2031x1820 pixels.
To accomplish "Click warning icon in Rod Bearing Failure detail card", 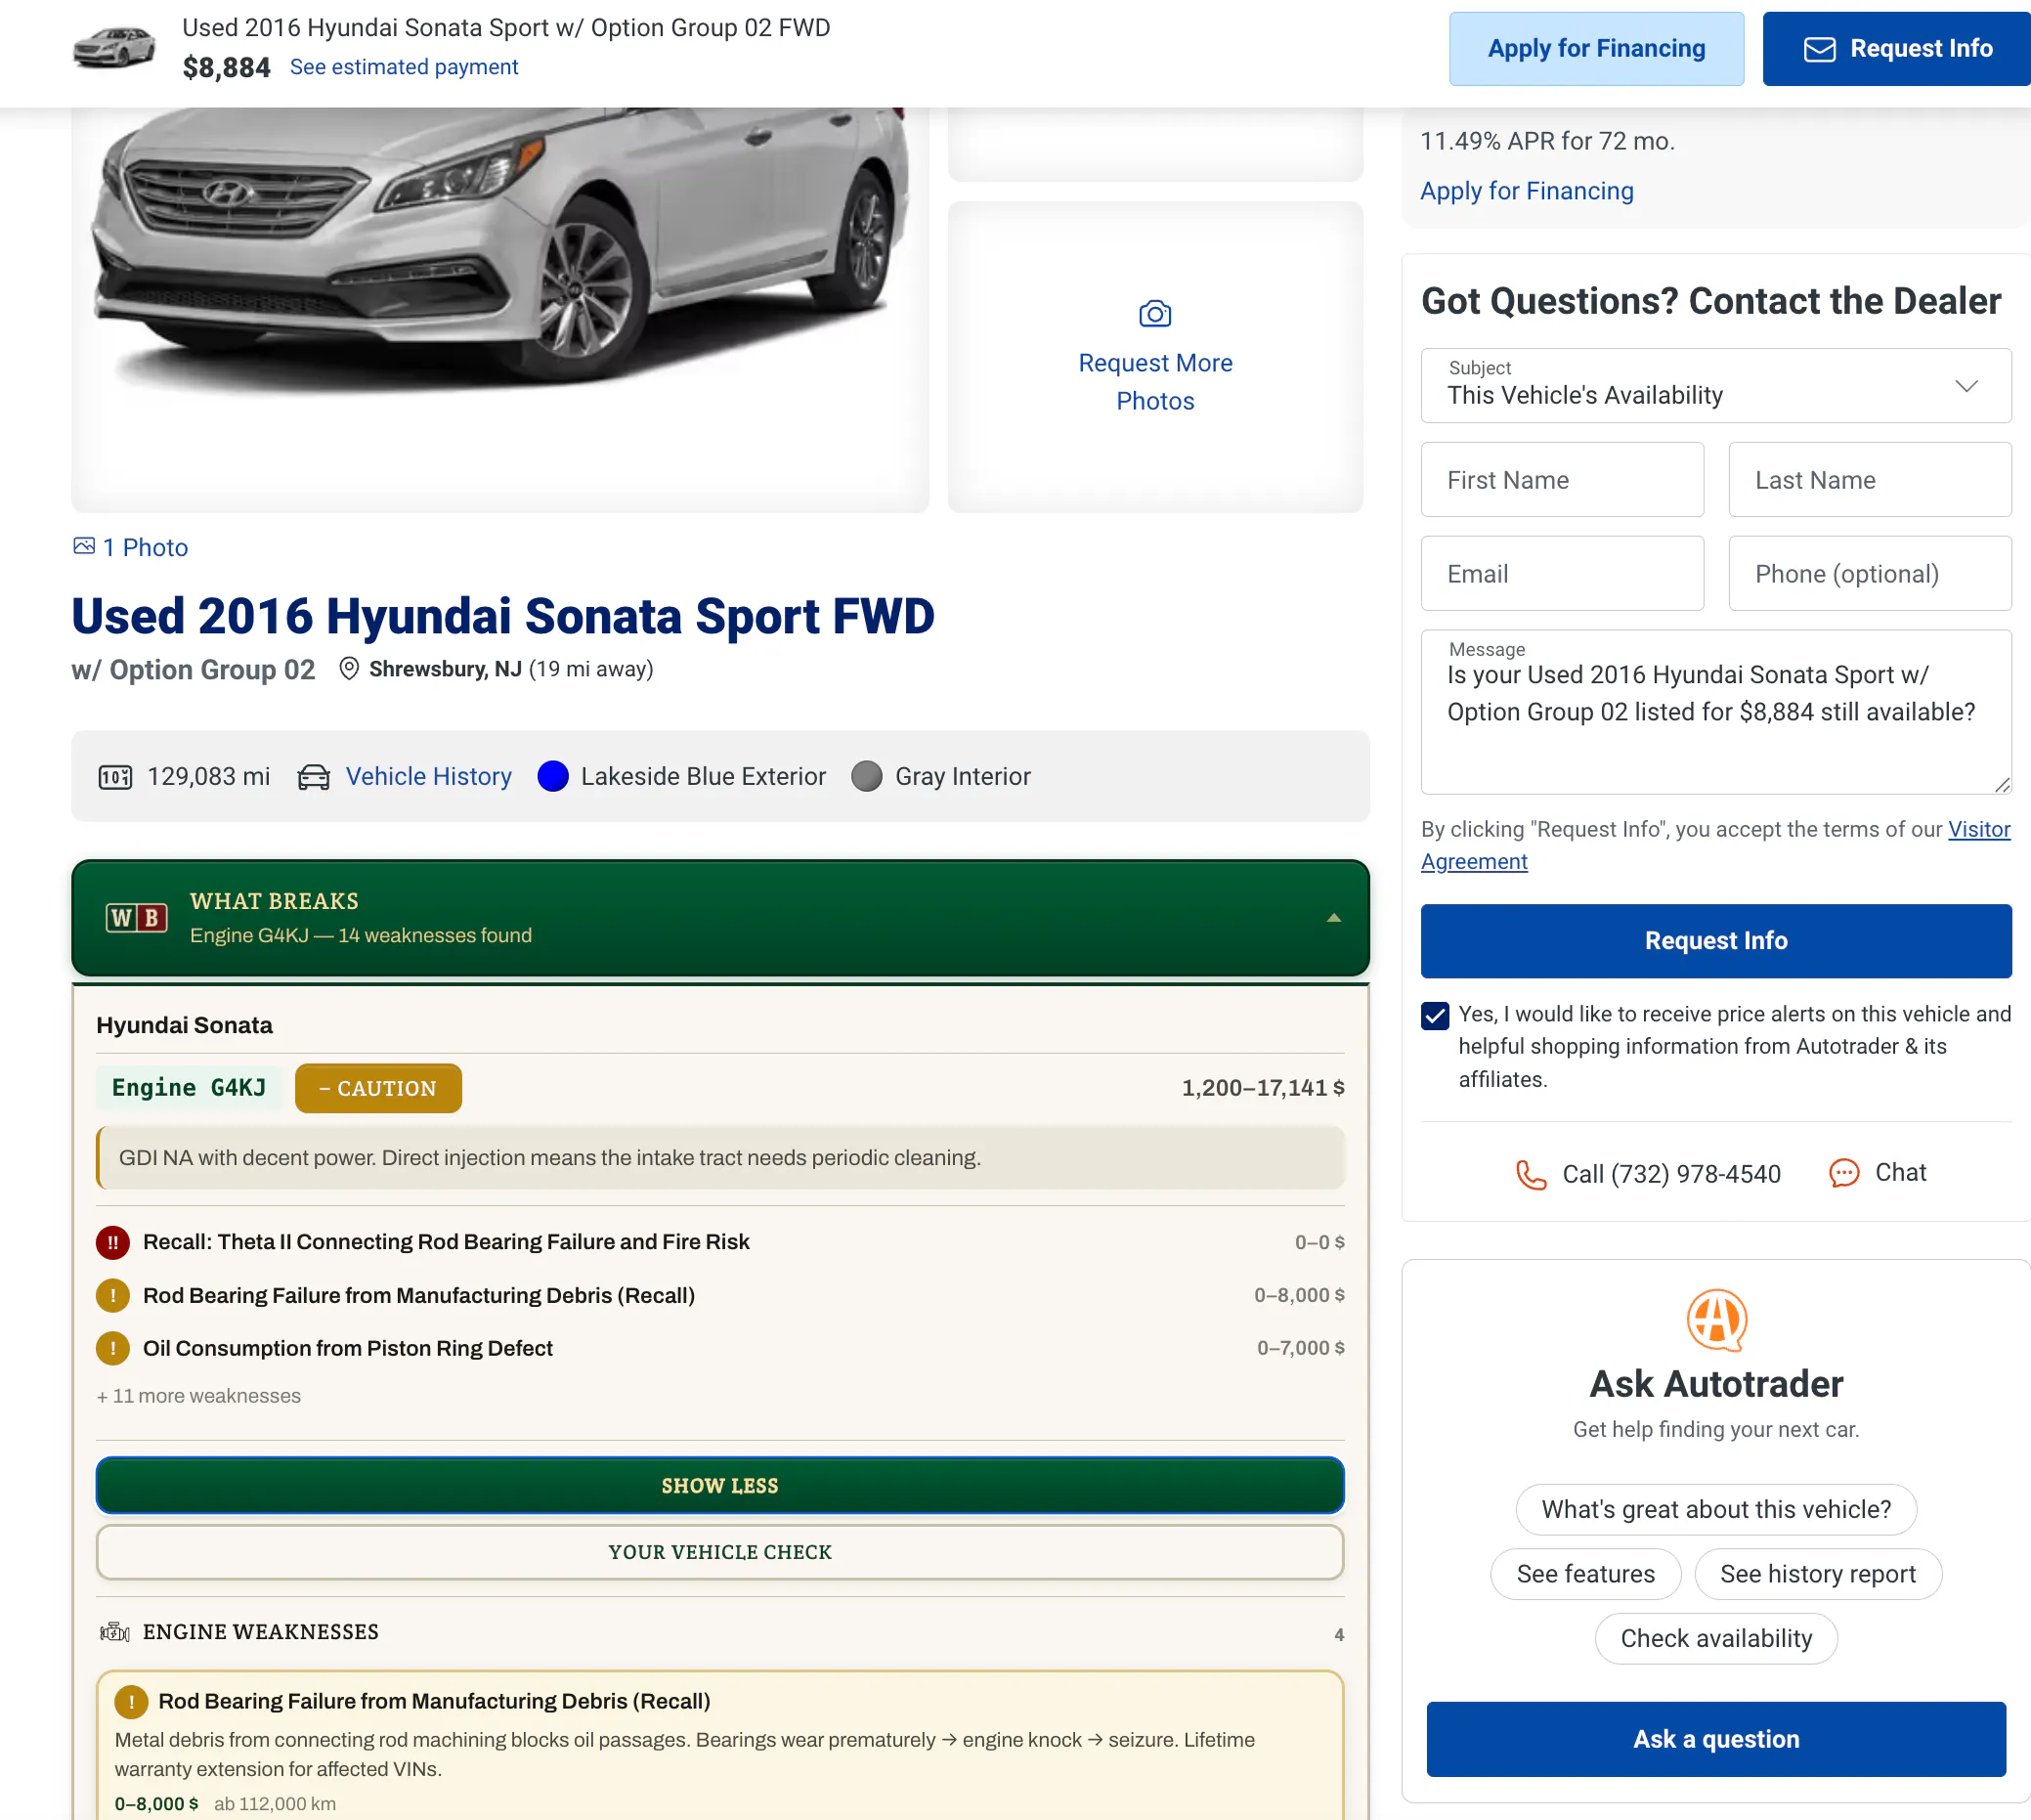I will point(131,1701).
